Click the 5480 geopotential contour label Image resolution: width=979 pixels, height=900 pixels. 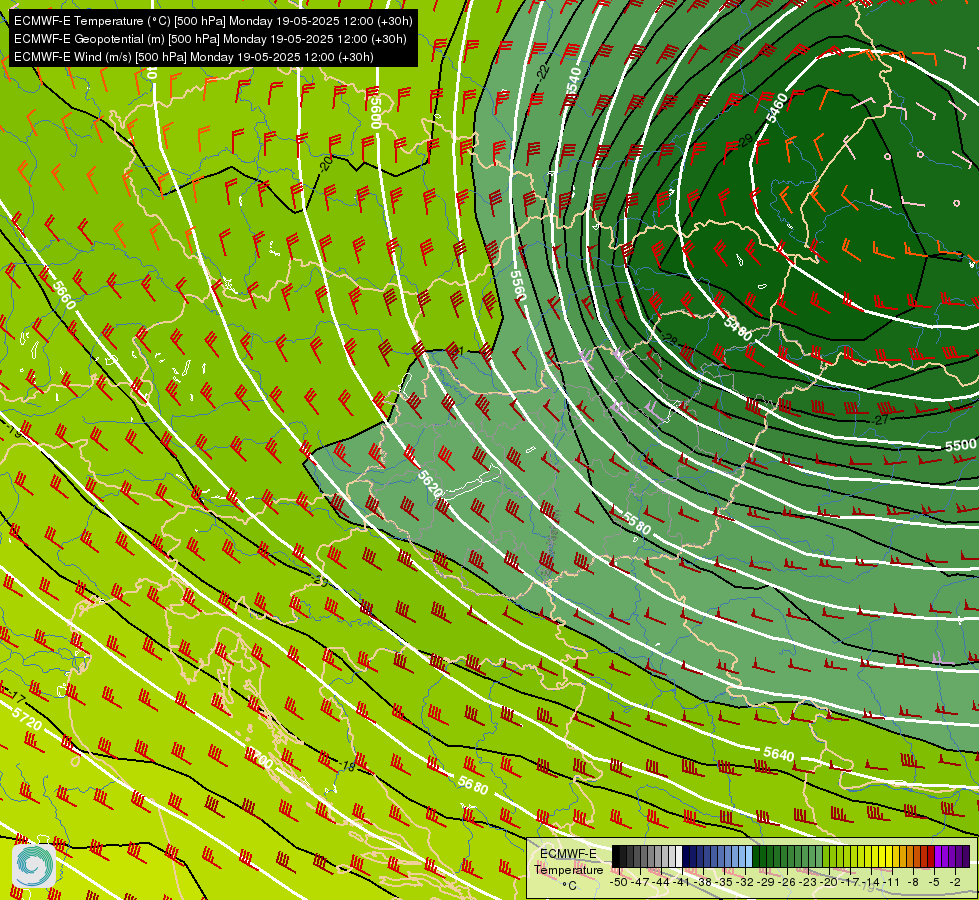(x=738, y=329)
